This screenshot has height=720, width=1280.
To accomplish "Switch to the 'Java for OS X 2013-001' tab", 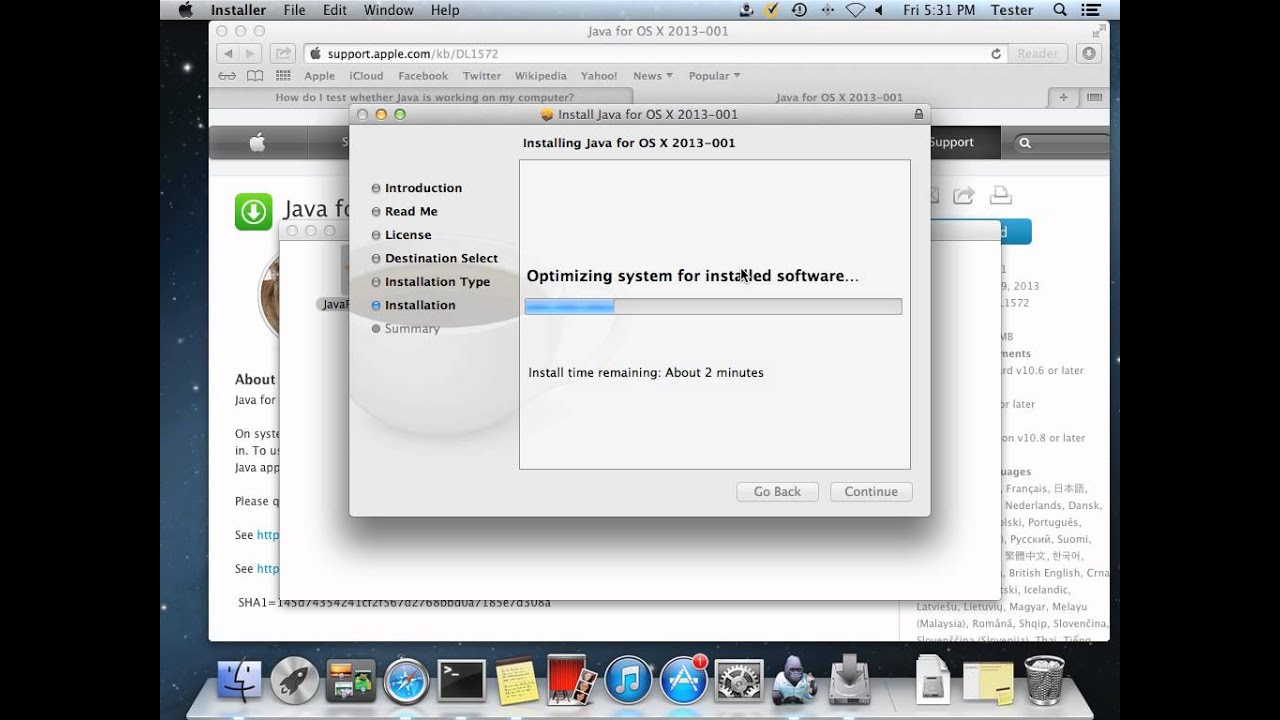I will point(839,97).
